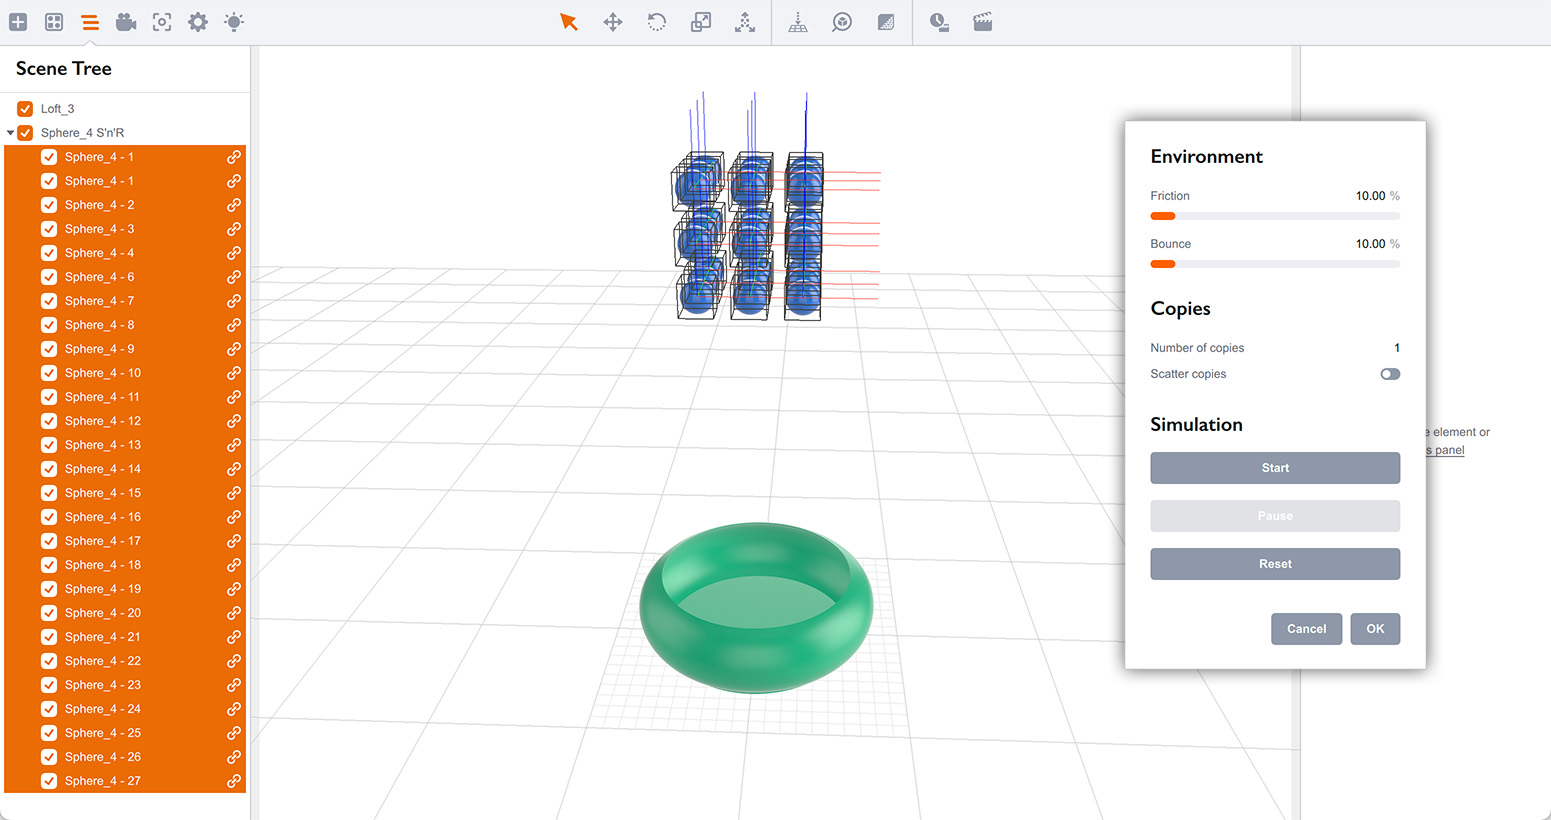This screenshot has width=1551, height=820.
Task: Click the focus selection icon
Action: [161, 21]
